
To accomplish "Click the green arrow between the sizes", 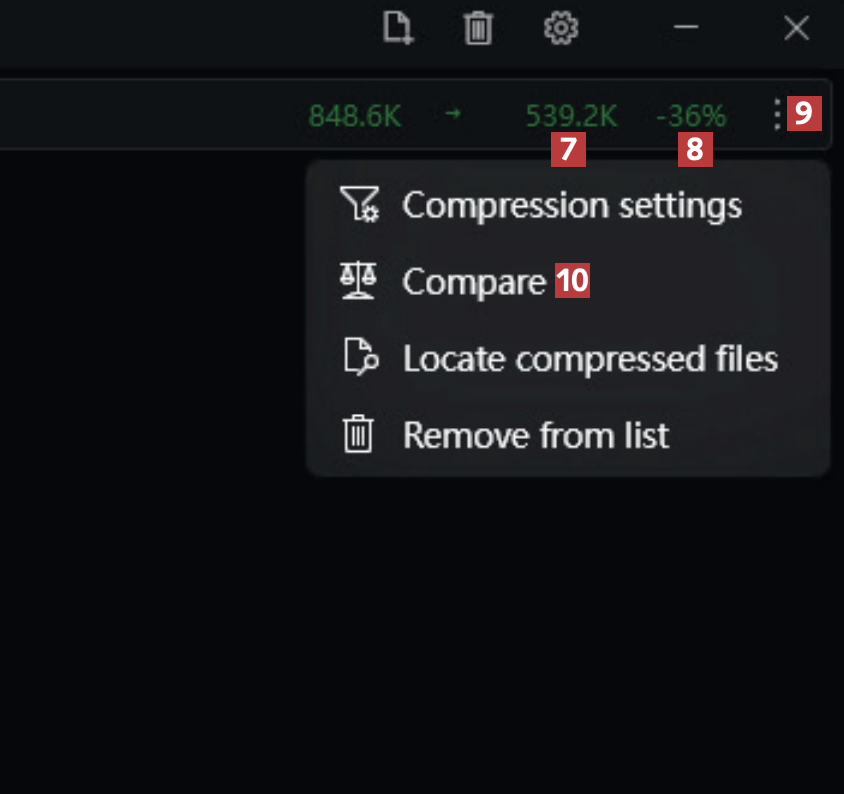I will pyautogui.click(x=453, y=115).
